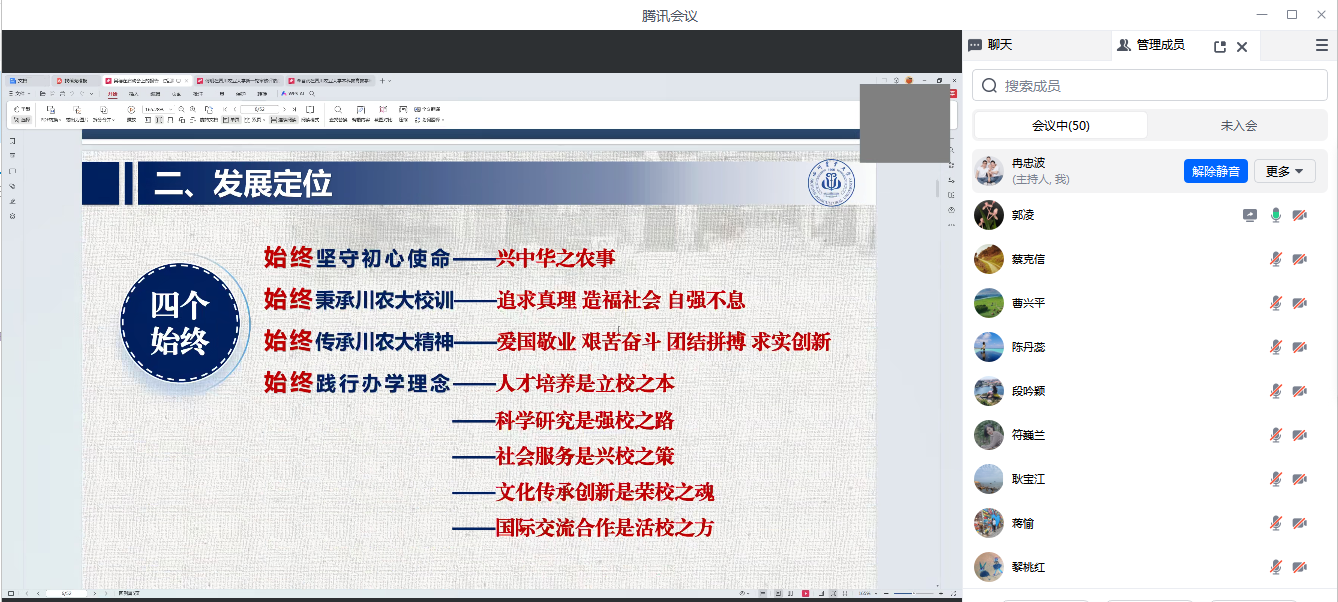Click 郭凌's screen sharing icon
Screen dimensions: 1338x602
click(1250, 215)
